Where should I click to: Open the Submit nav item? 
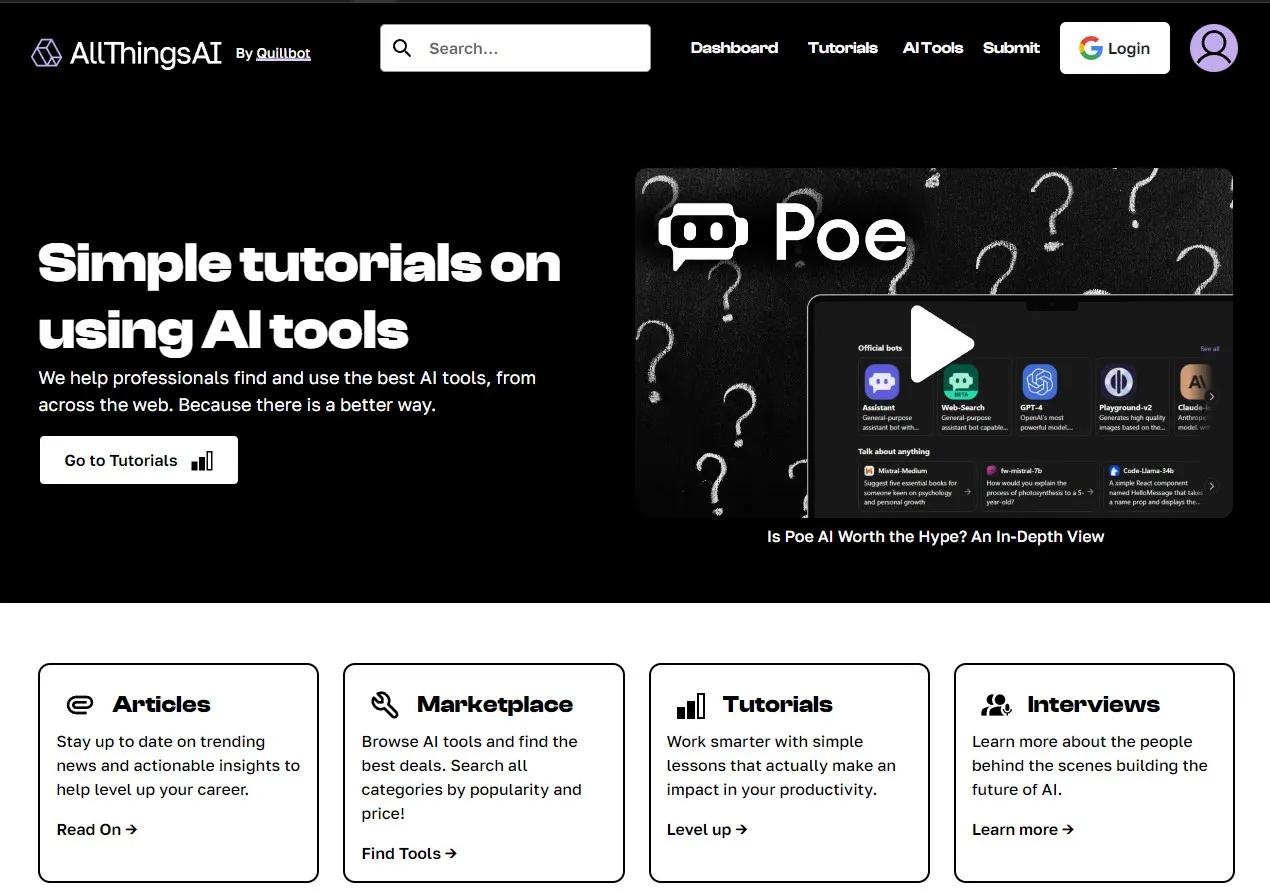tap(1011, 48)
